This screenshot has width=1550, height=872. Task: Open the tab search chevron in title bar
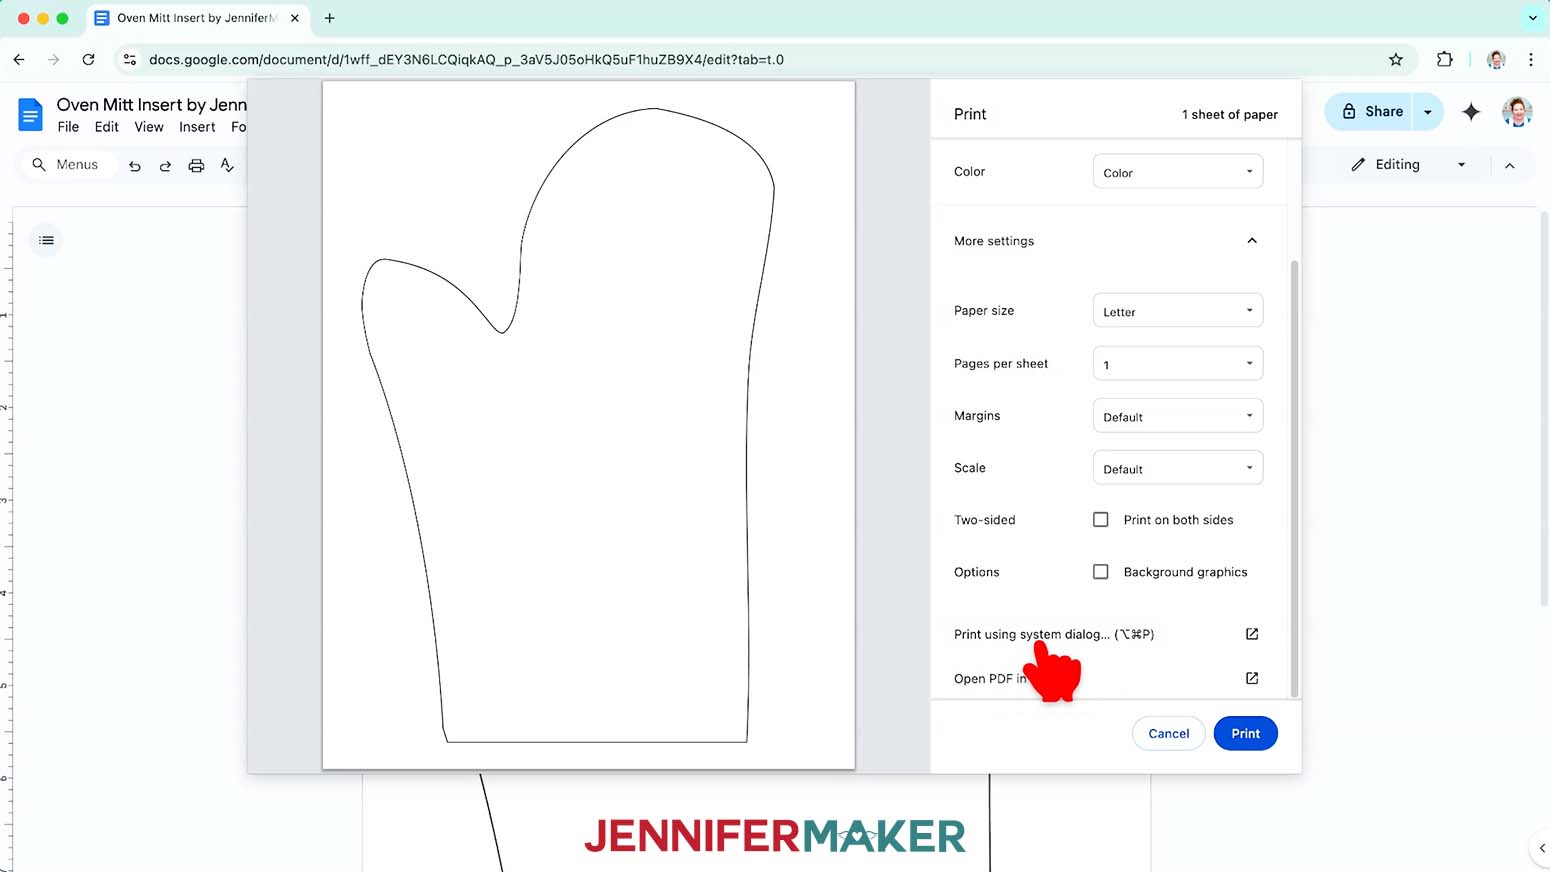[x=1532, y=18]
